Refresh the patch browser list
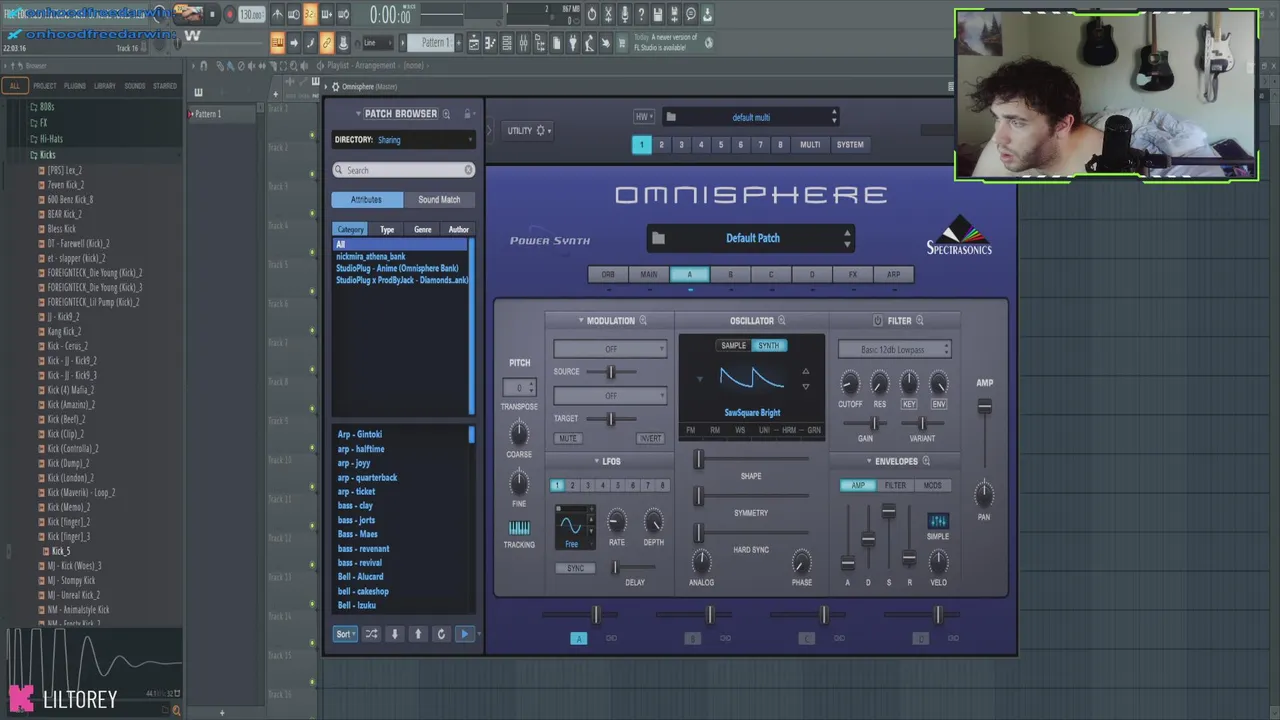 (441, 634)
